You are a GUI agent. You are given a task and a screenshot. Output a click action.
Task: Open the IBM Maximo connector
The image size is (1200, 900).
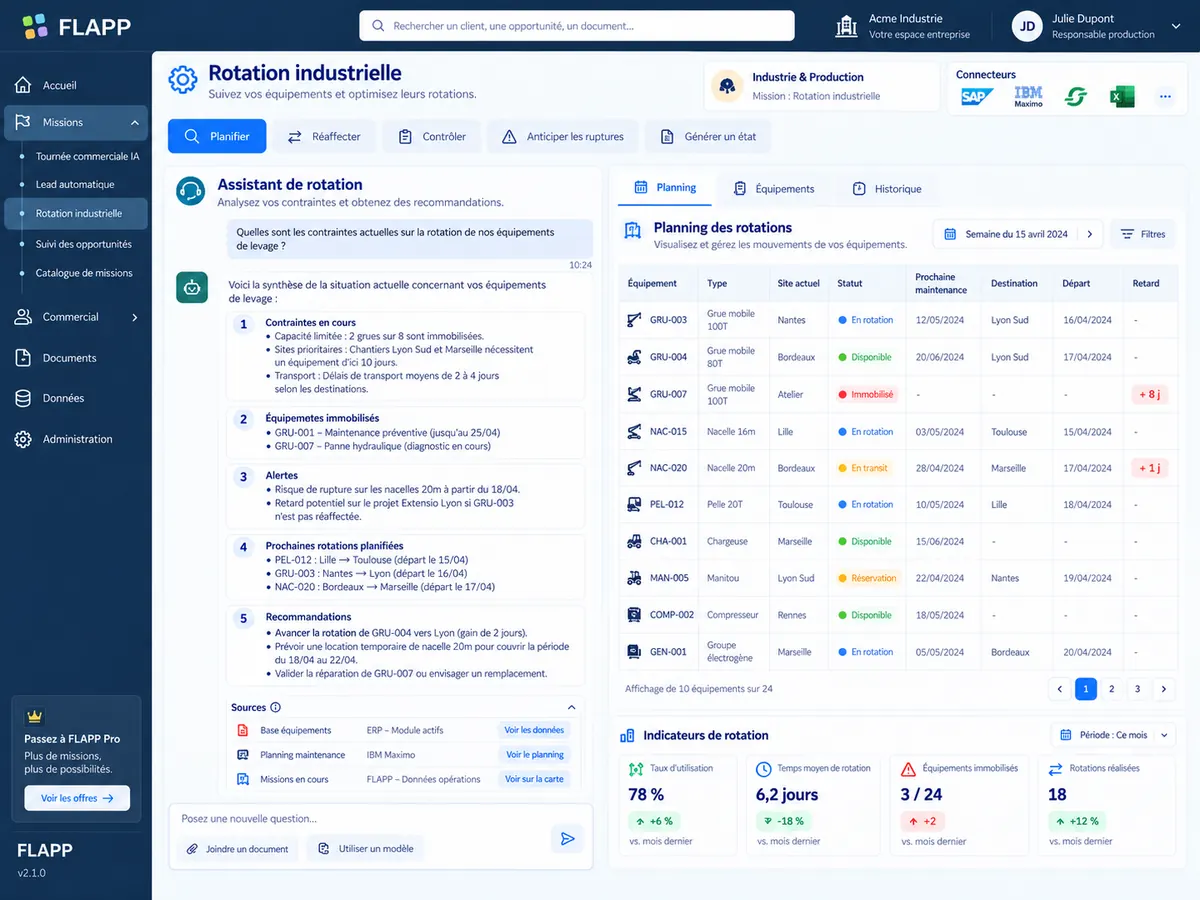1028,97
